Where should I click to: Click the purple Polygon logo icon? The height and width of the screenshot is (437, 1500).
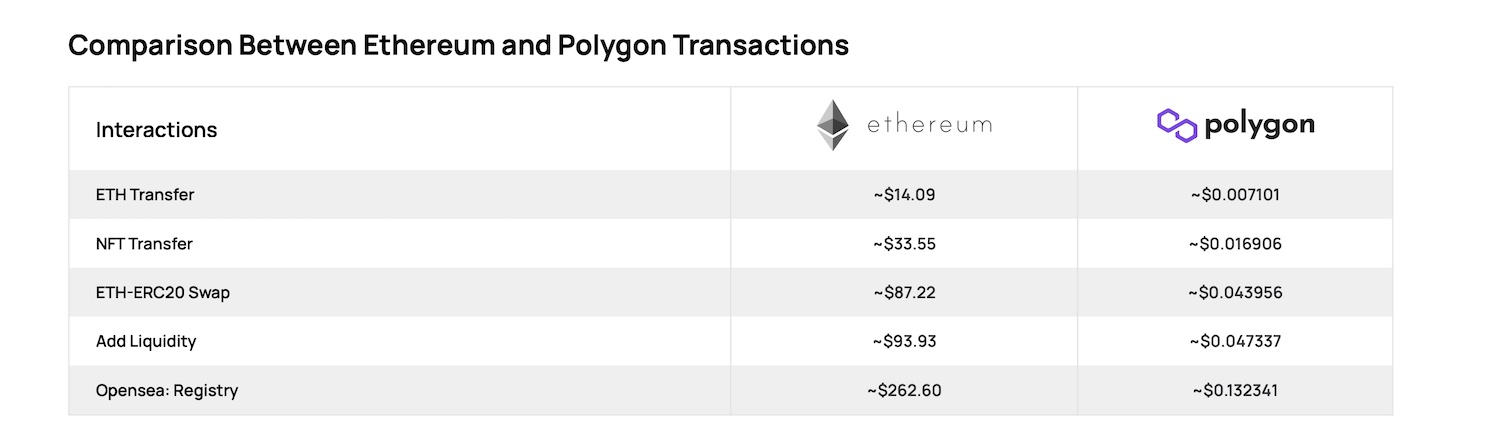click(x=1177, y=126)
